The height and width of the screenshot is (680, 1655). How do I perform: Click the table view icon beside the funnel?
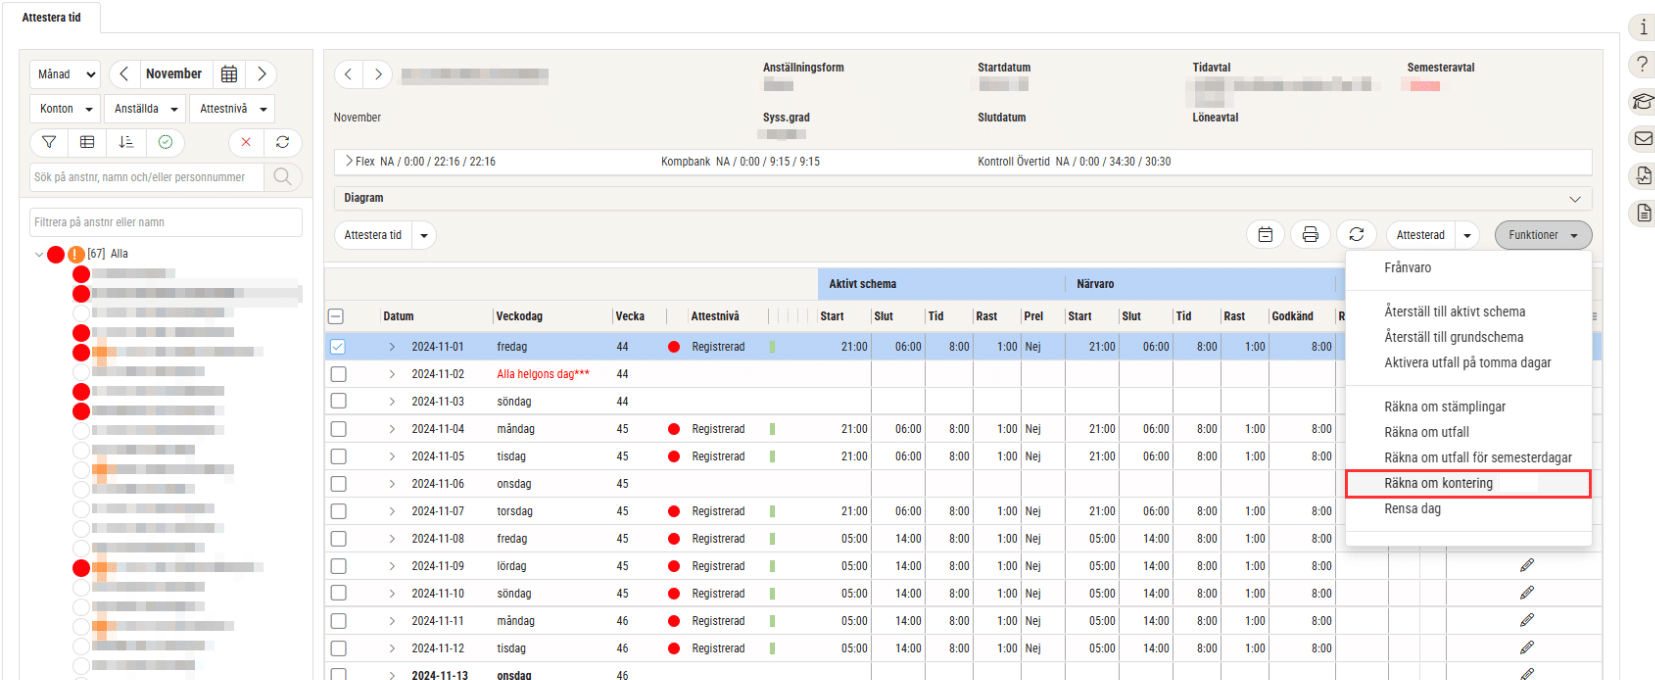point(87,142)
